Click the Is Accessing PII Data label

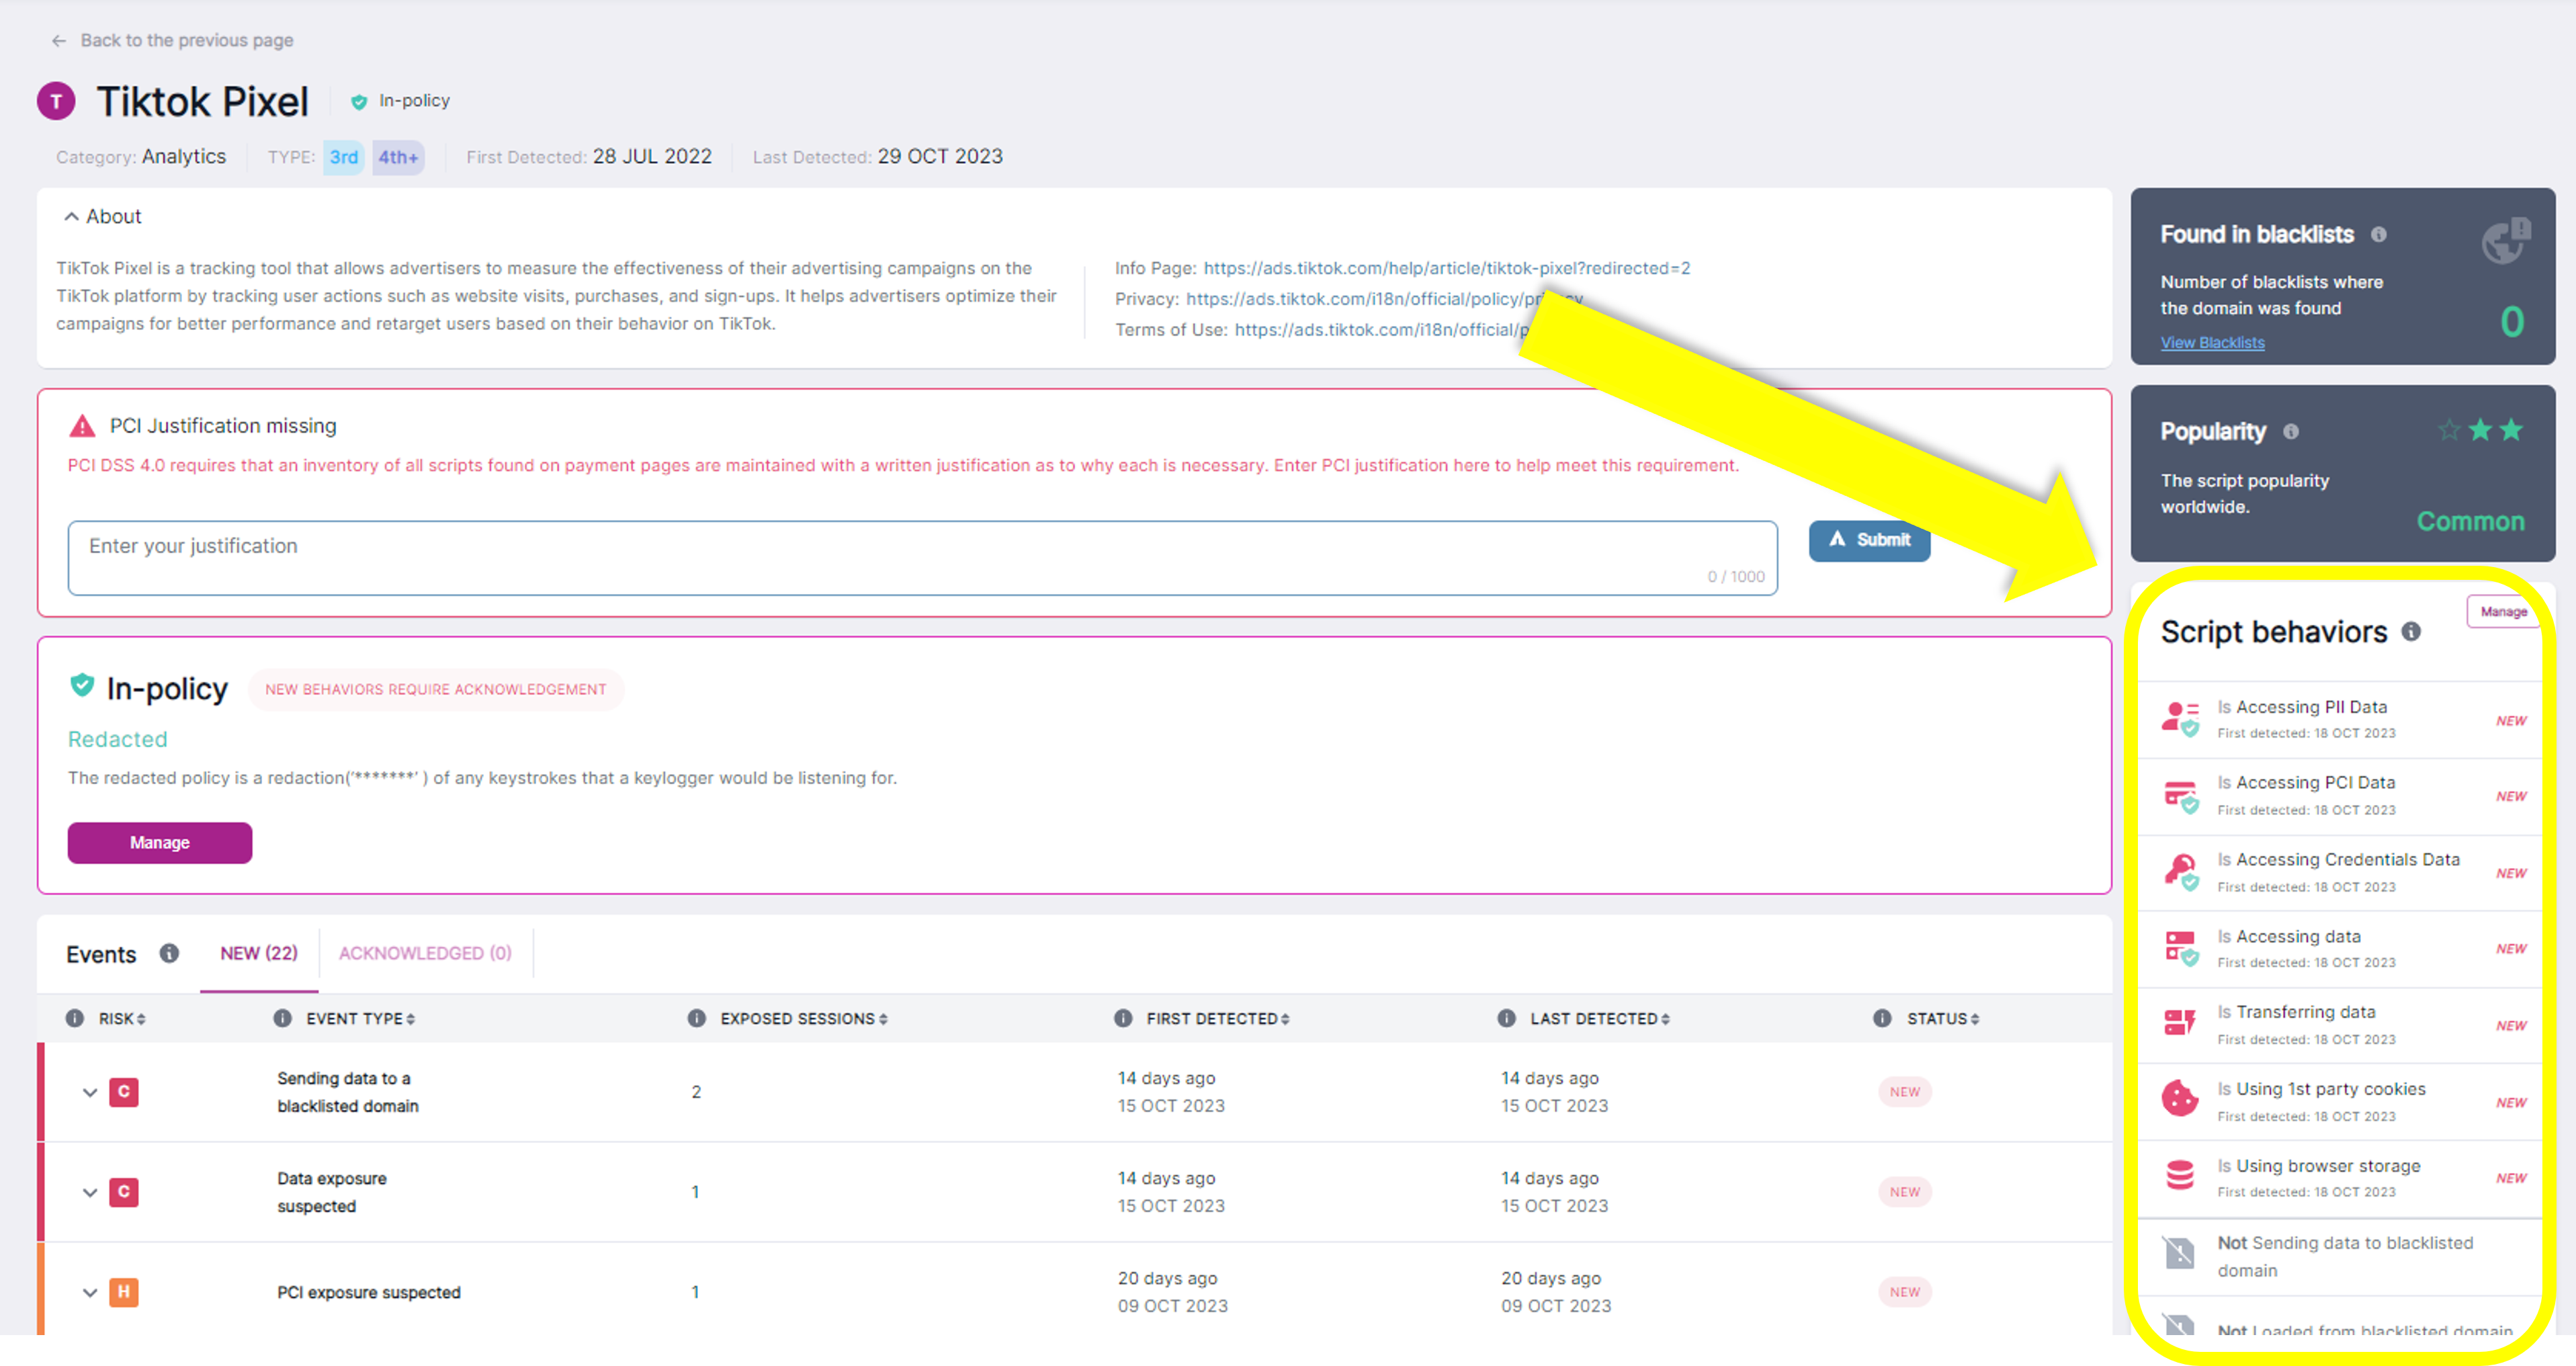click(2302, 707)
